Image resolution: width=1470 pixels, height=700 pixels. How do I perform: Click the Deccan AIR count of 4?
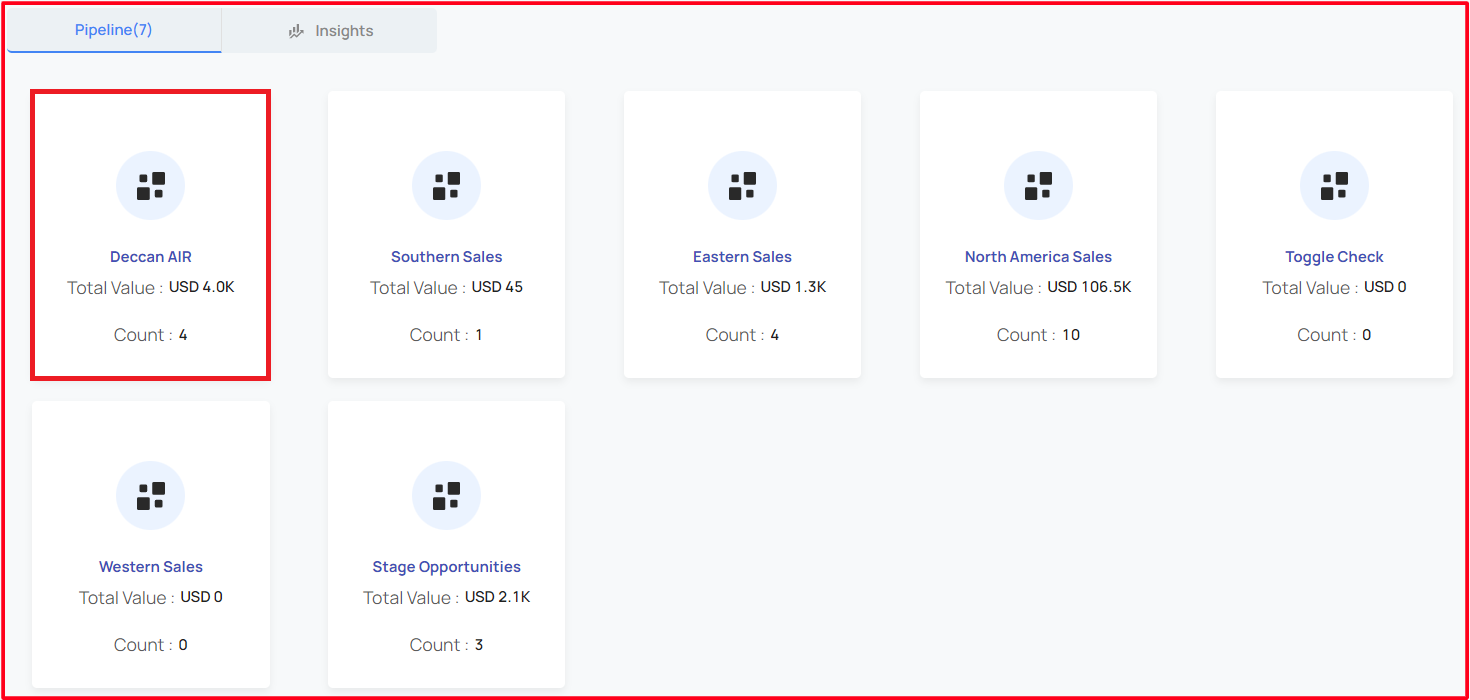click(183, 335)
